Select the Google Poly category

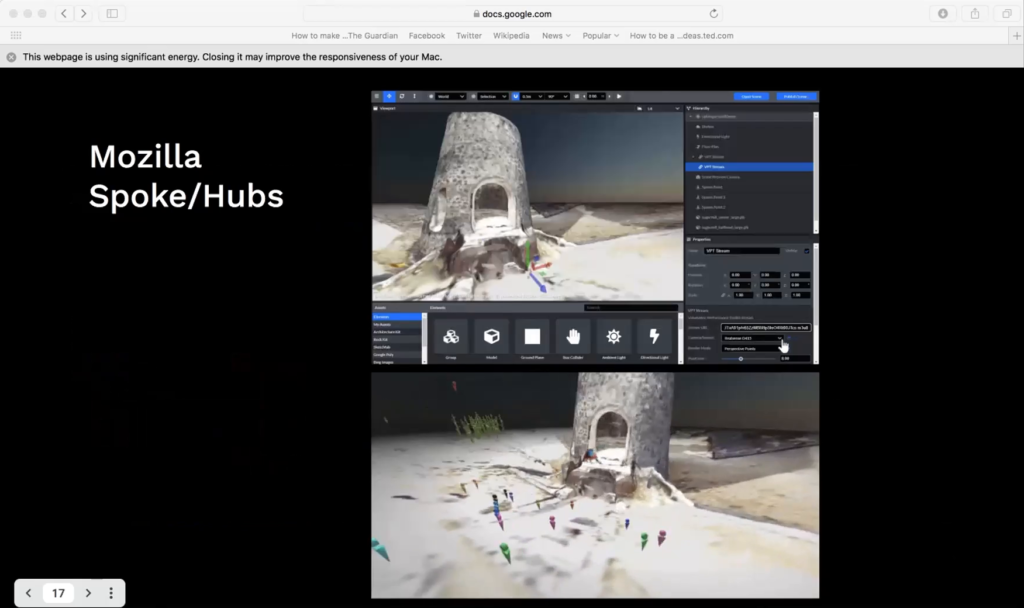(397, 355)
